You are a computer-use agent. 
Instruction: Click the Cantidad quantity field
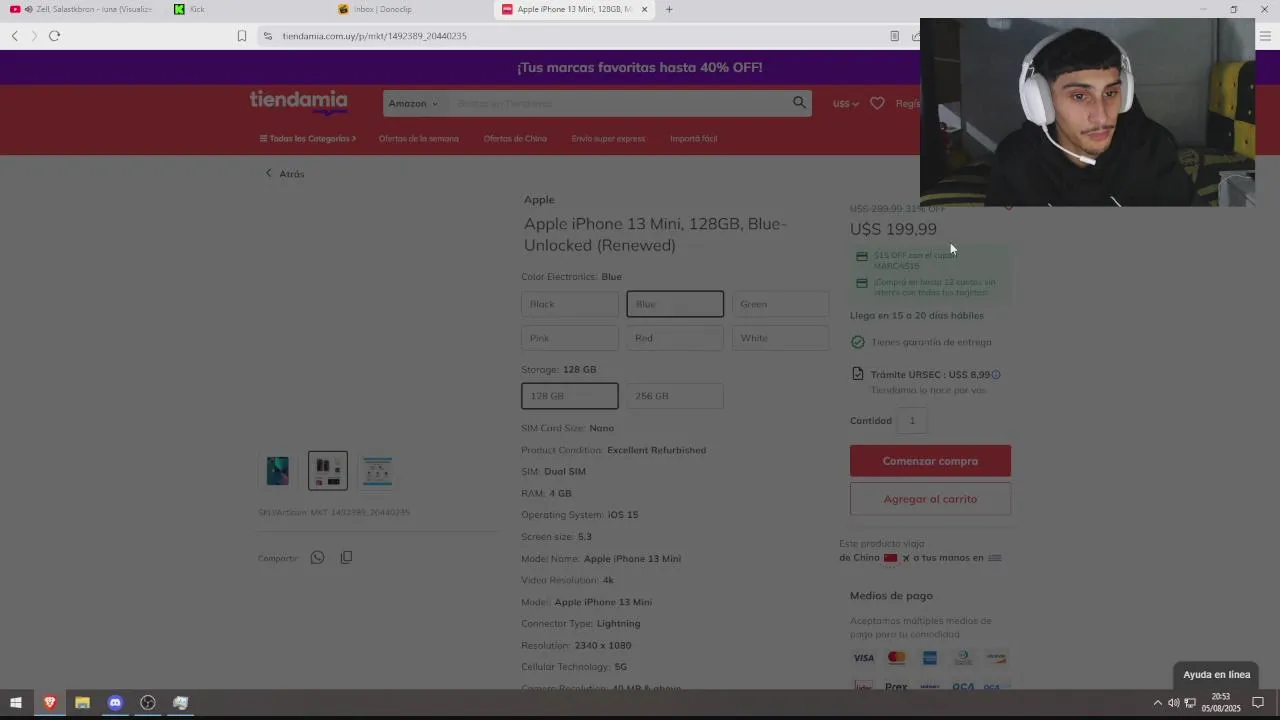pyautogui.click(x=912, y=421)
